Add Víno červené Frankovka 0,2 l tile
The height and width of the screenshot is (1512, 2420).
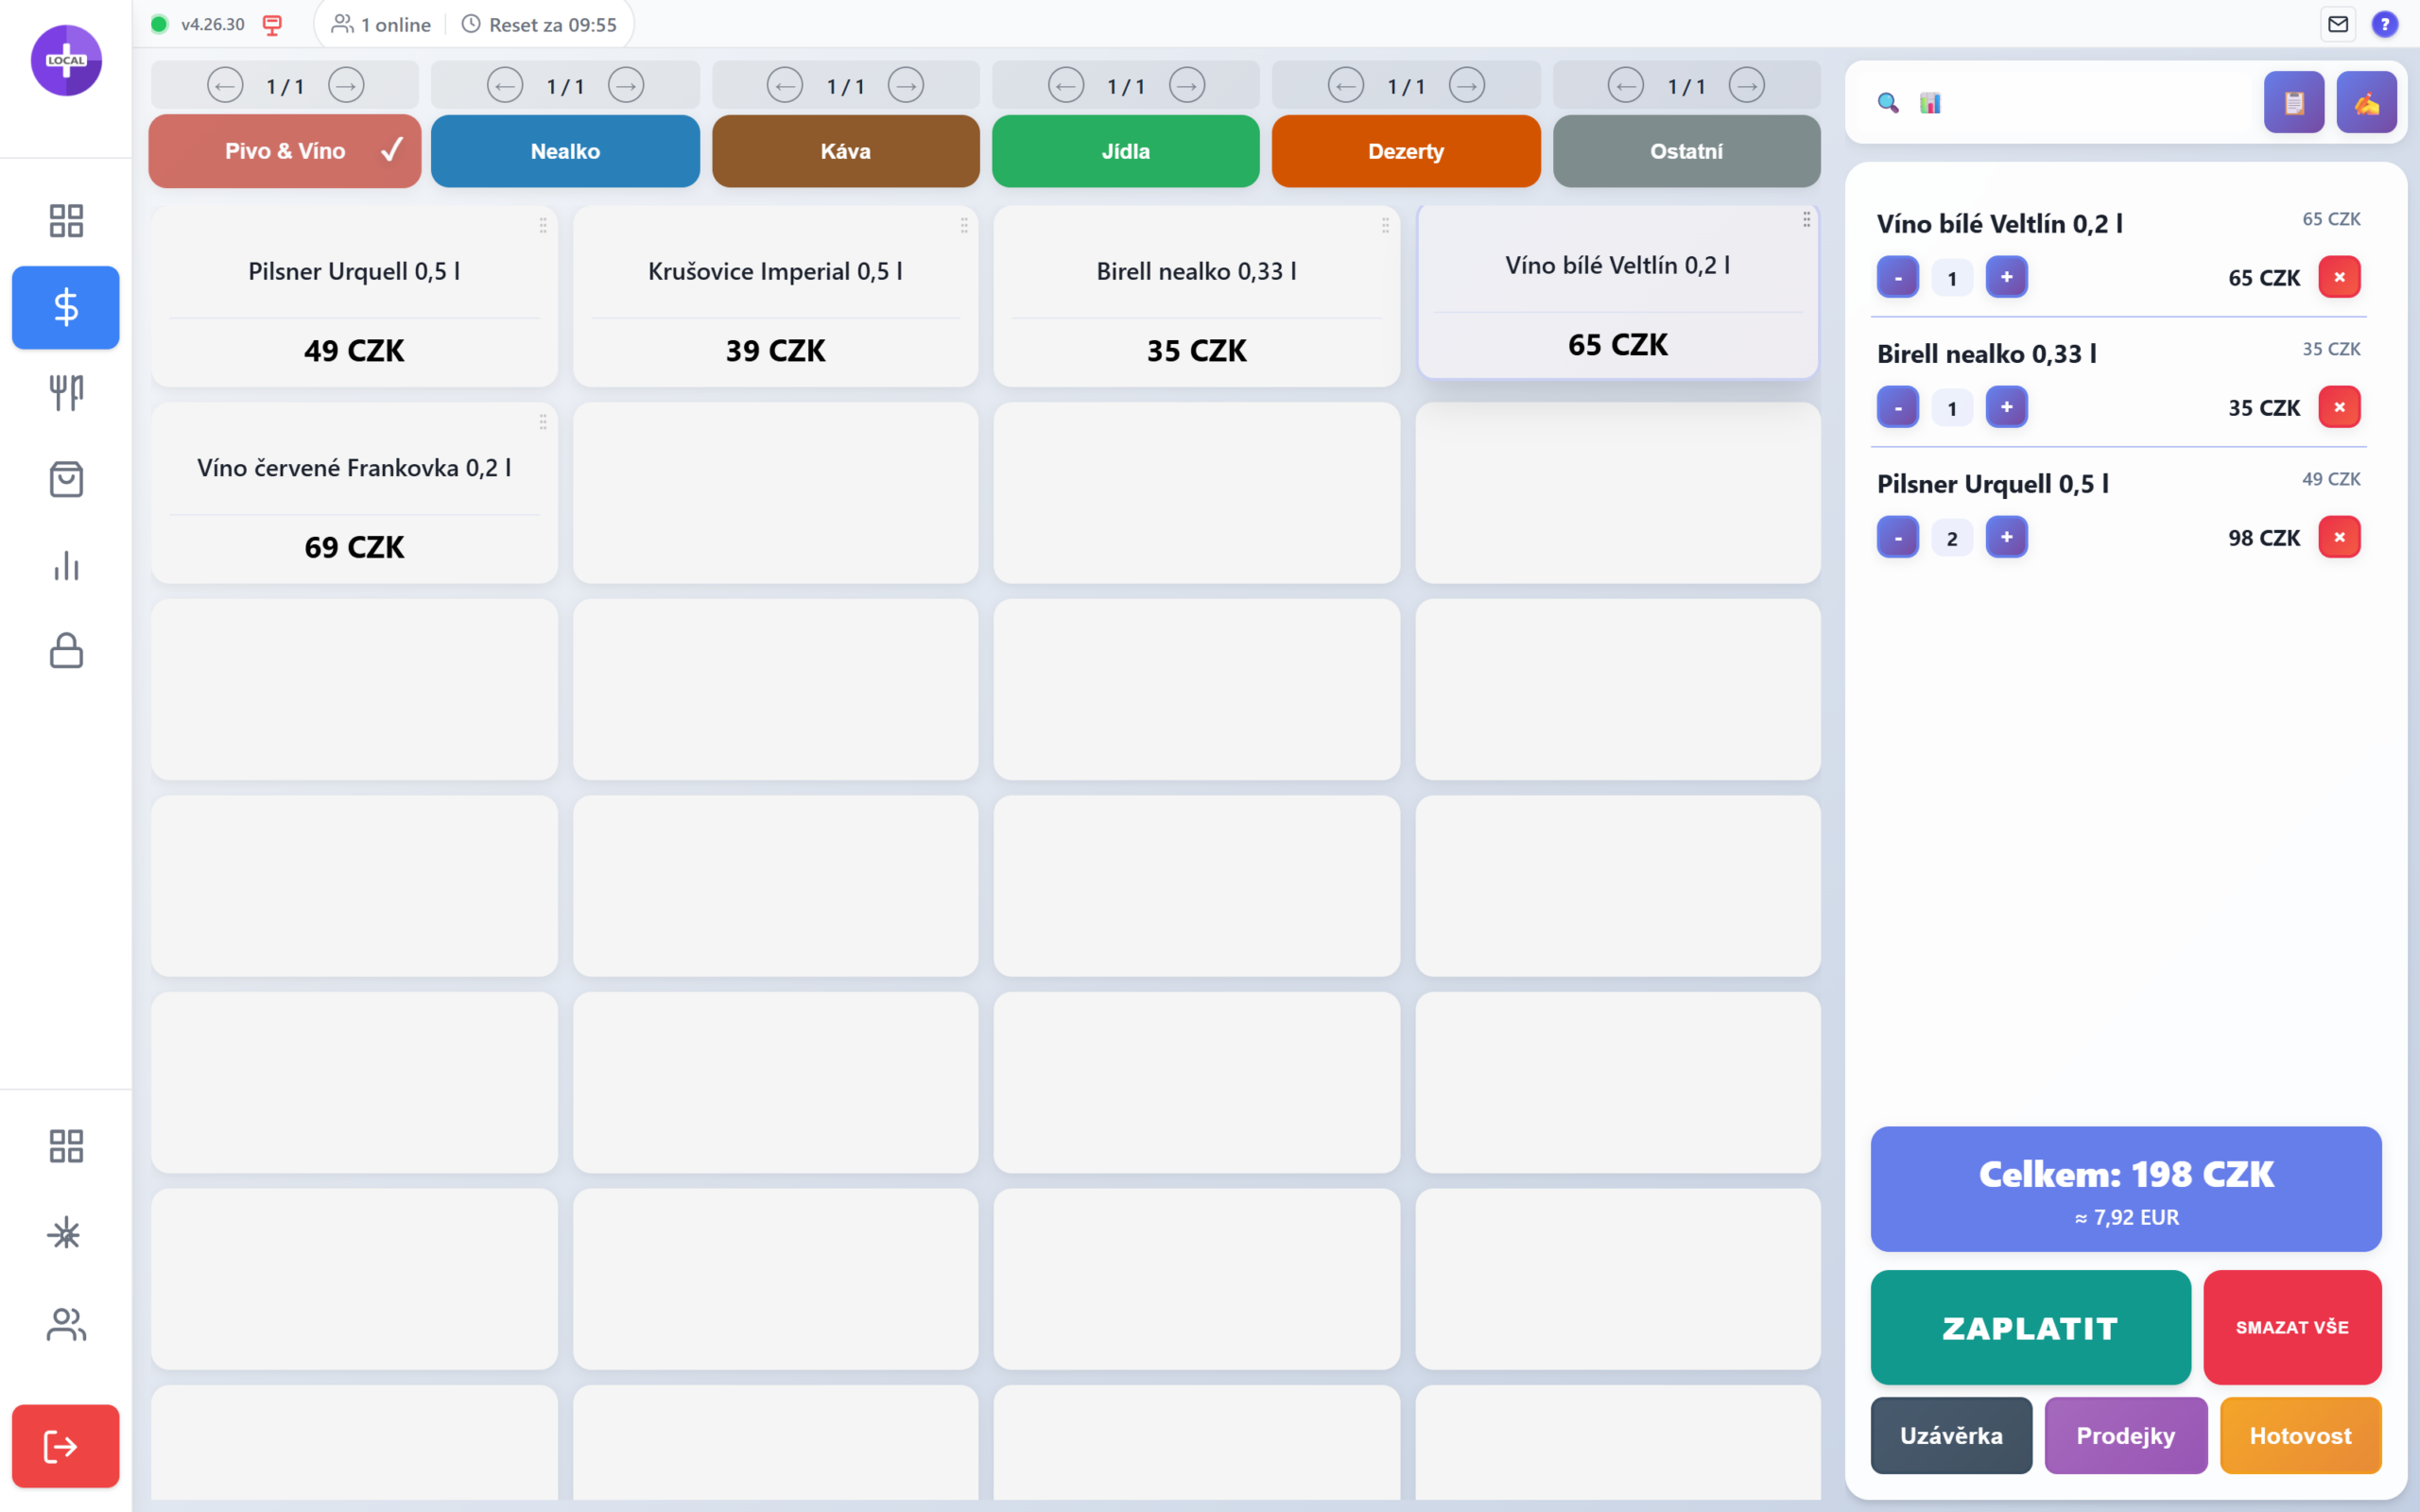(x=354, y=493)
